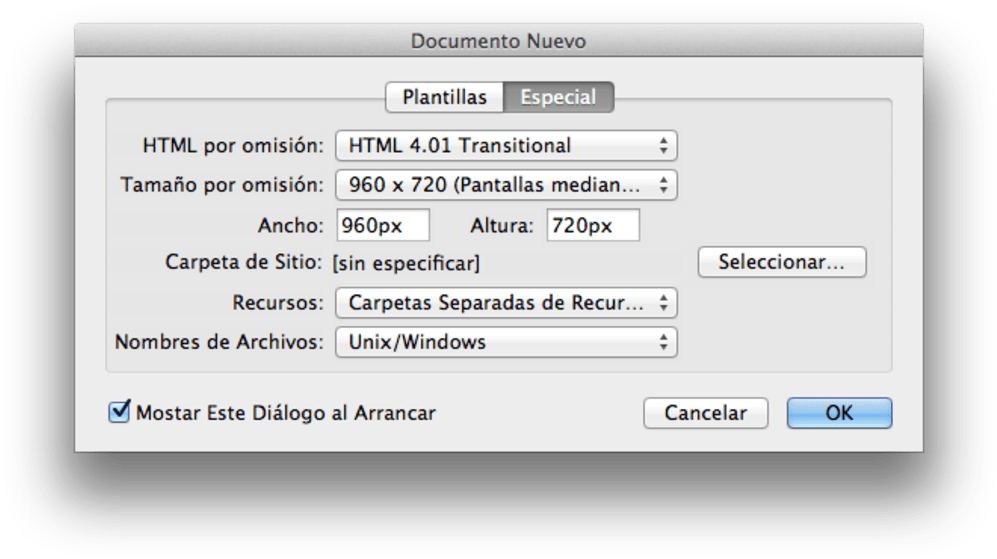997x559 pixels.
Task: Click the Carpeta de Sitio label
Action: 244,262
